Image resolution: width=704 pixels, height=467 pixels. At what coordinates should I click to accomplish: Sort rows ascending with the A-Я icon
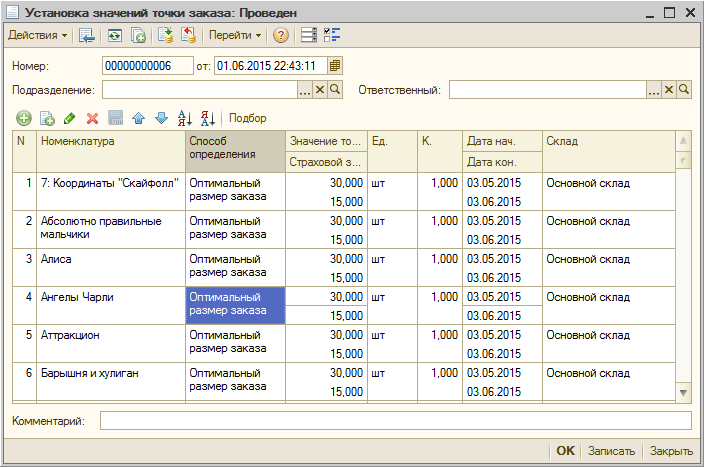click(184, 118)
